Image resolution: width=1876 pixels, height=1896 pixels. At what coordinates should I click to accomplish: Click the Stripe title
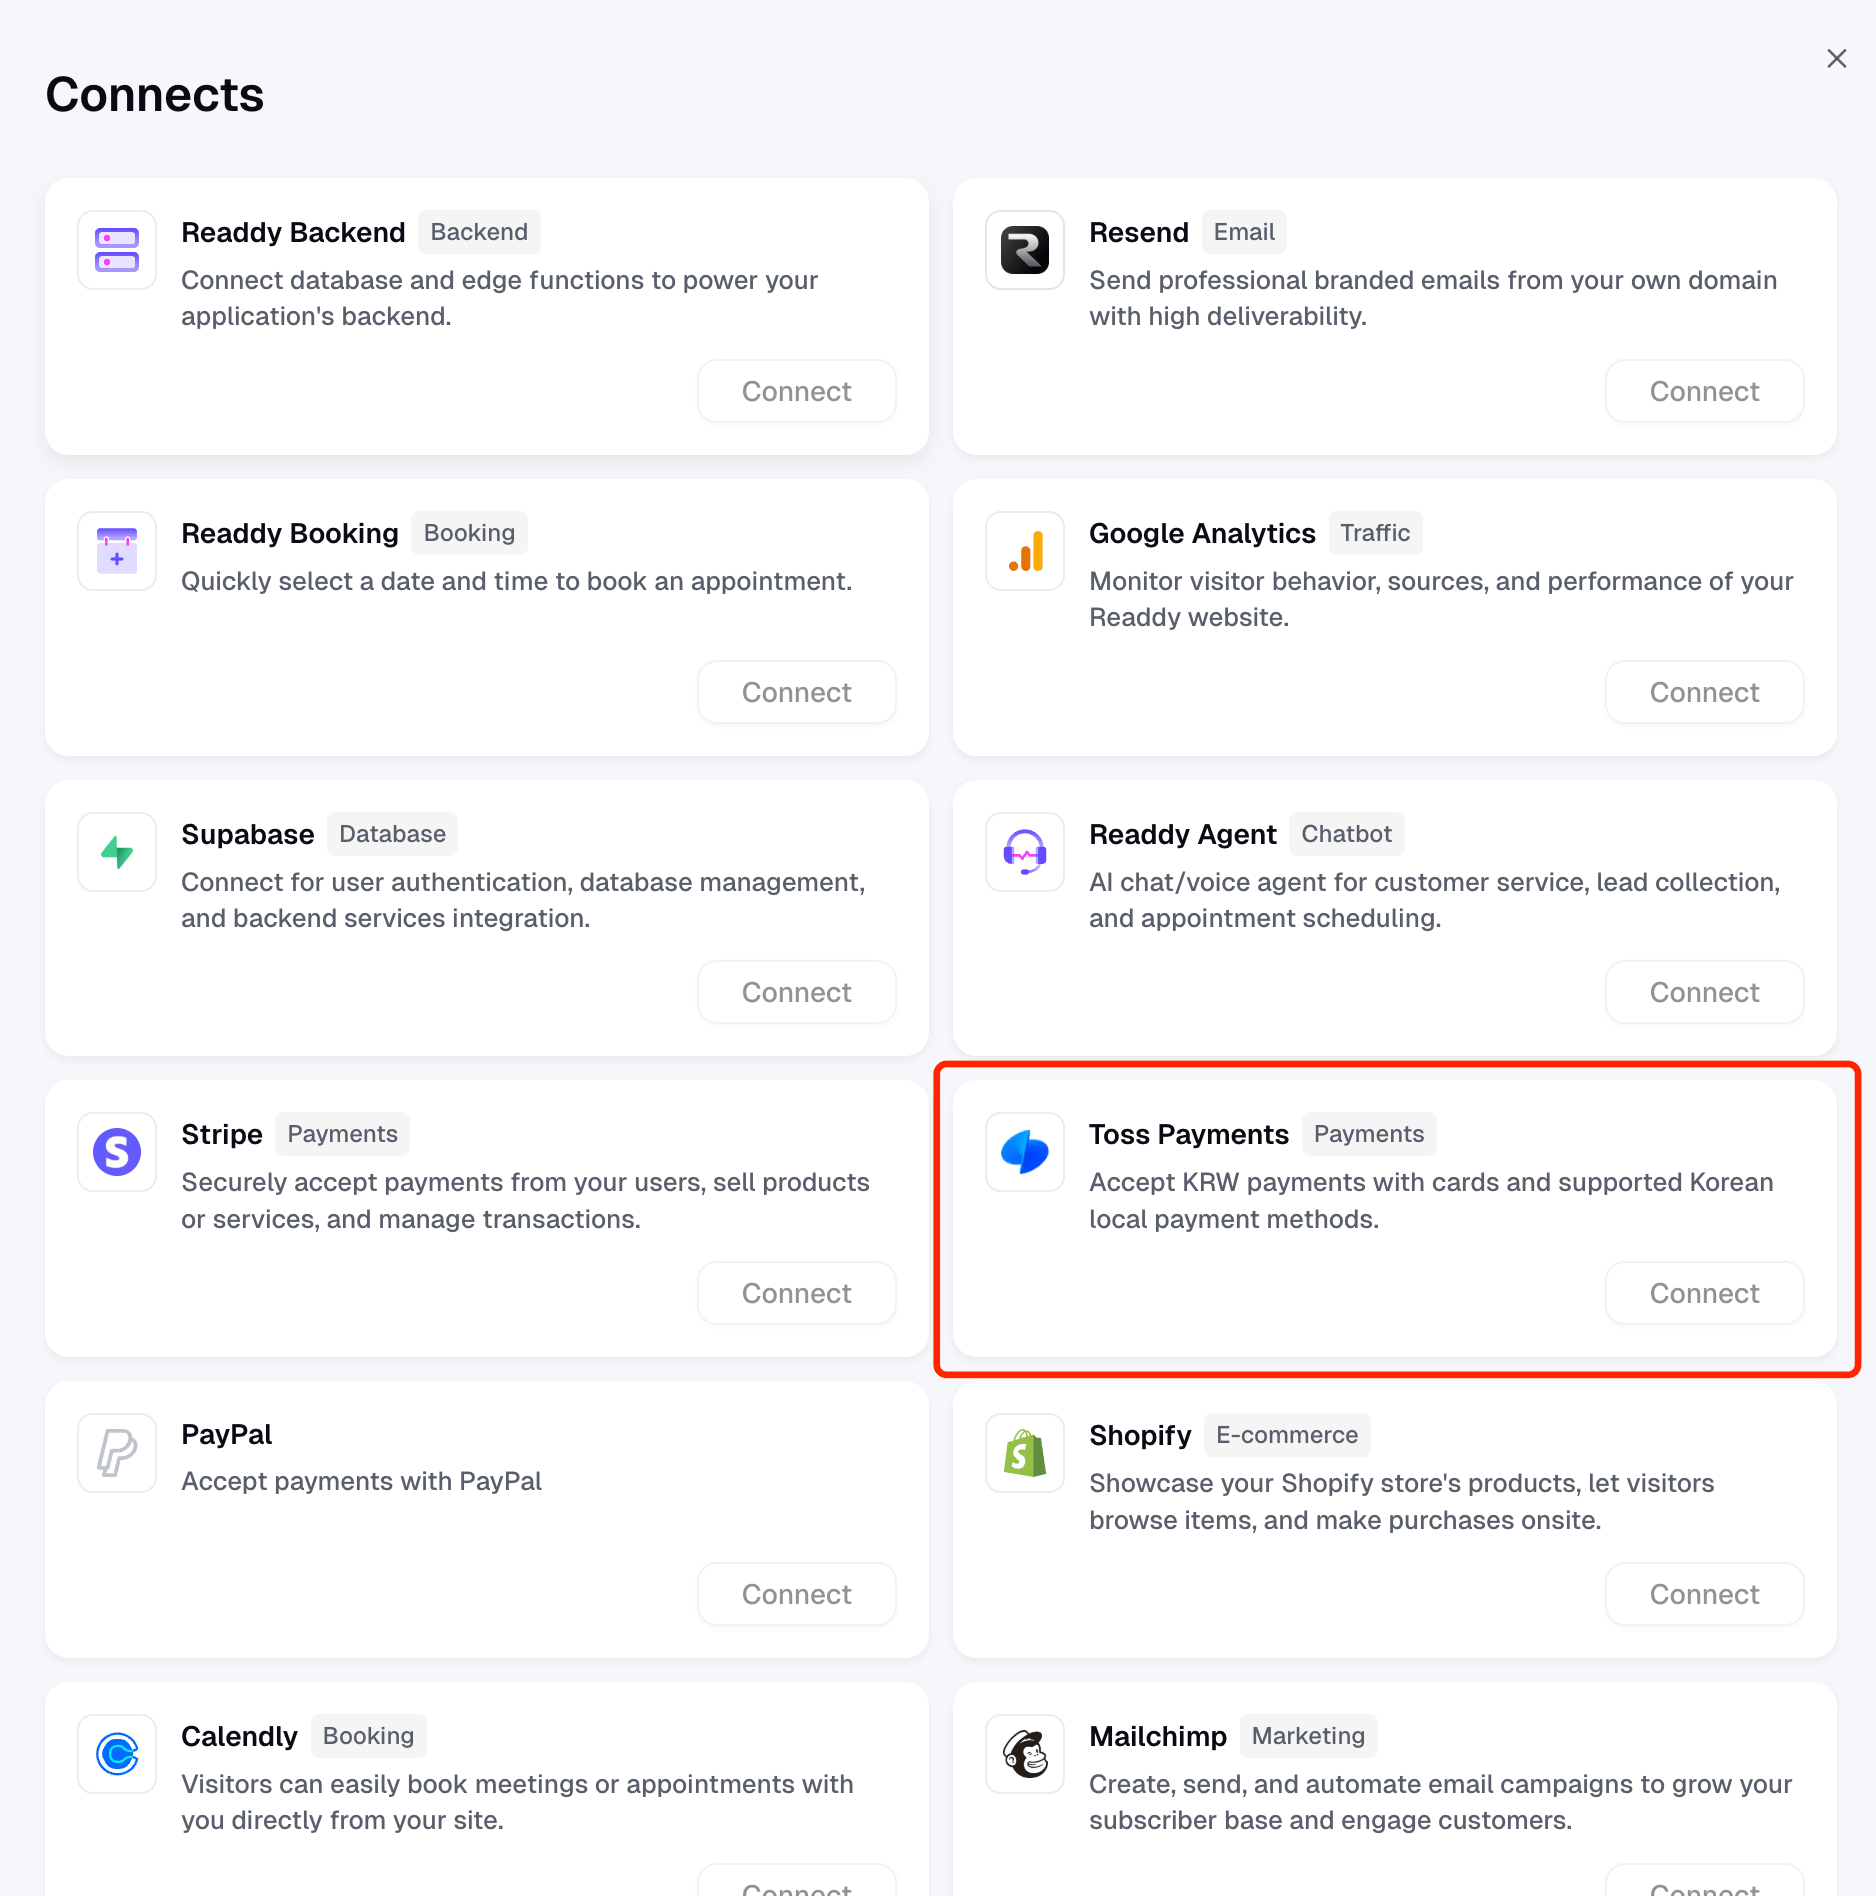click(222, 1134)
